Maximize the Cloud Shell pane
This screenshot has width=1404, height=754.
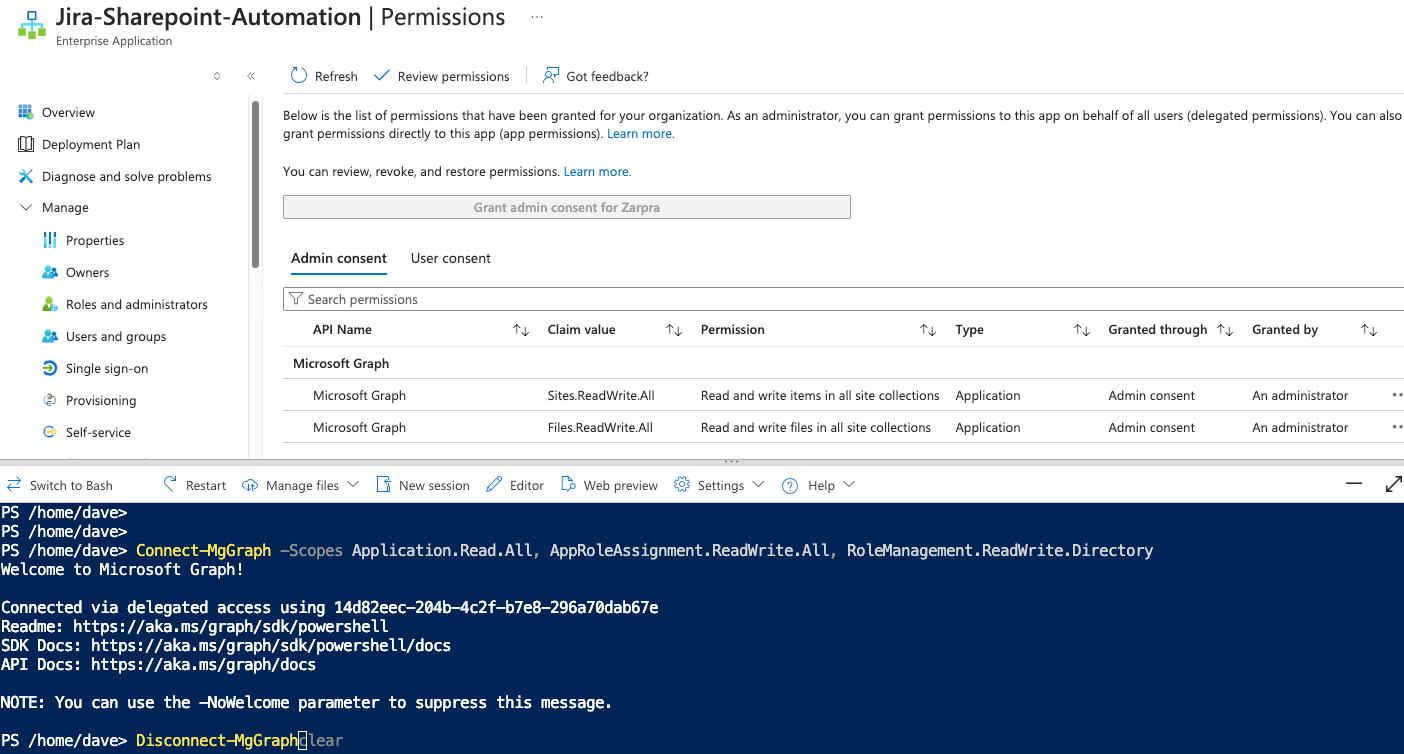tap(1393, 484)
